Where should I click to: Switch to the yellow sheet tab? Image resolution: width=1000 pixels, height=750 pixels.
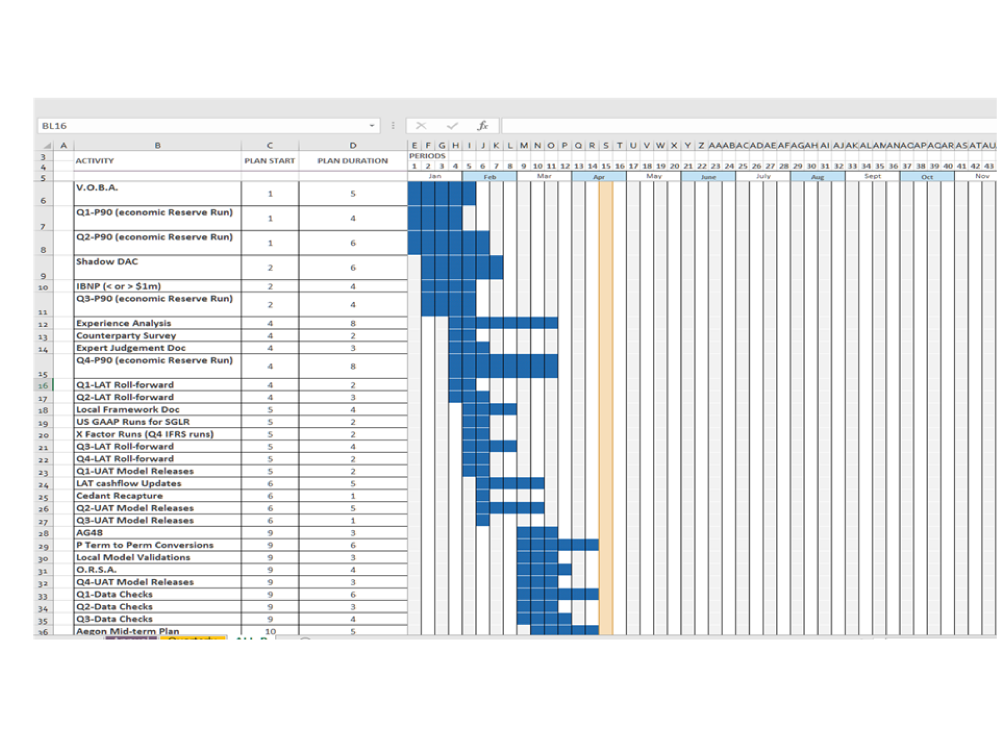(x=192, y=637)
